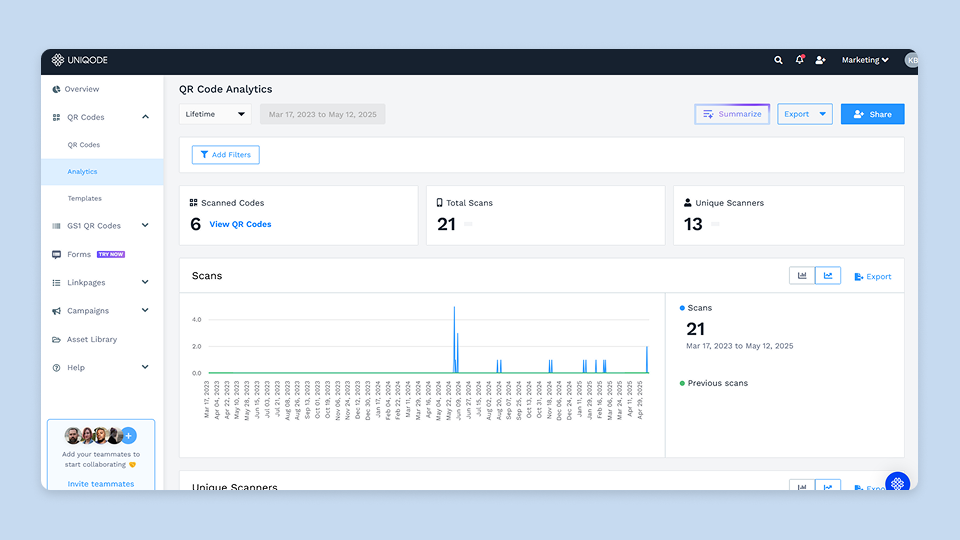The height and width of the screenshot is (540, 960).
Task: Click the Unique Scanners person icon
Action: click(x=688, y=203)
